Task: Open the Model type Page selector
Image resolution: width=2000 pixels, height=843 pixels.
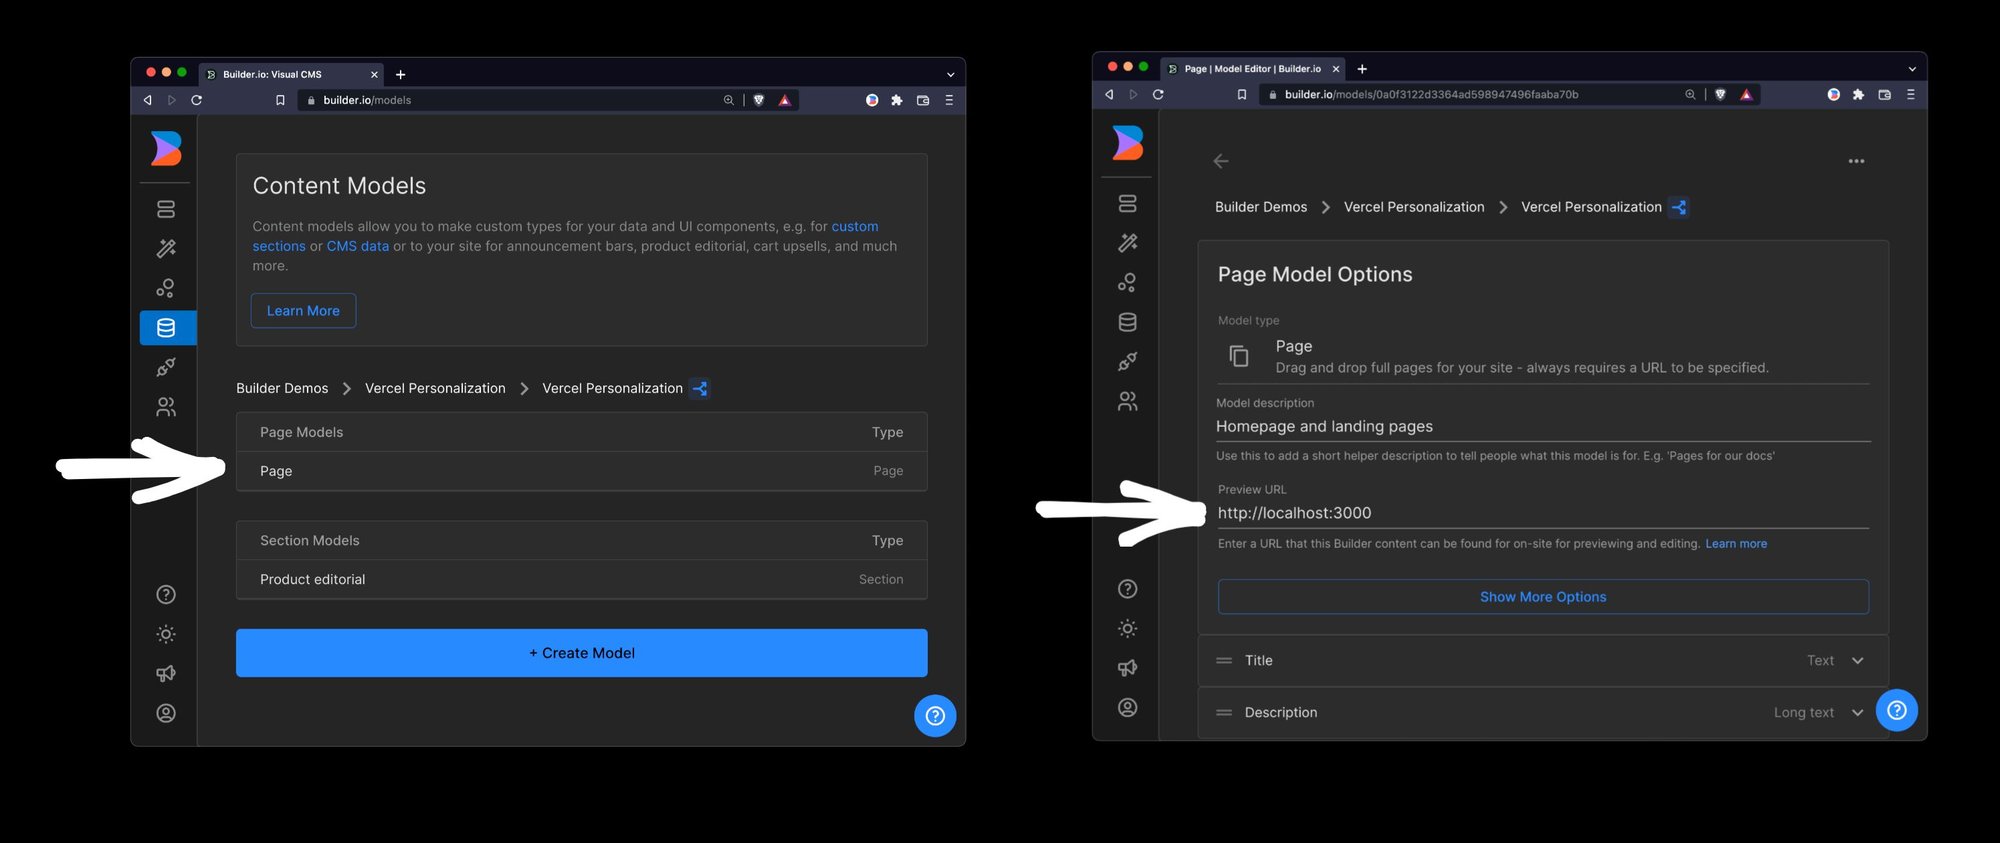Action: [x=1543, y=357]
